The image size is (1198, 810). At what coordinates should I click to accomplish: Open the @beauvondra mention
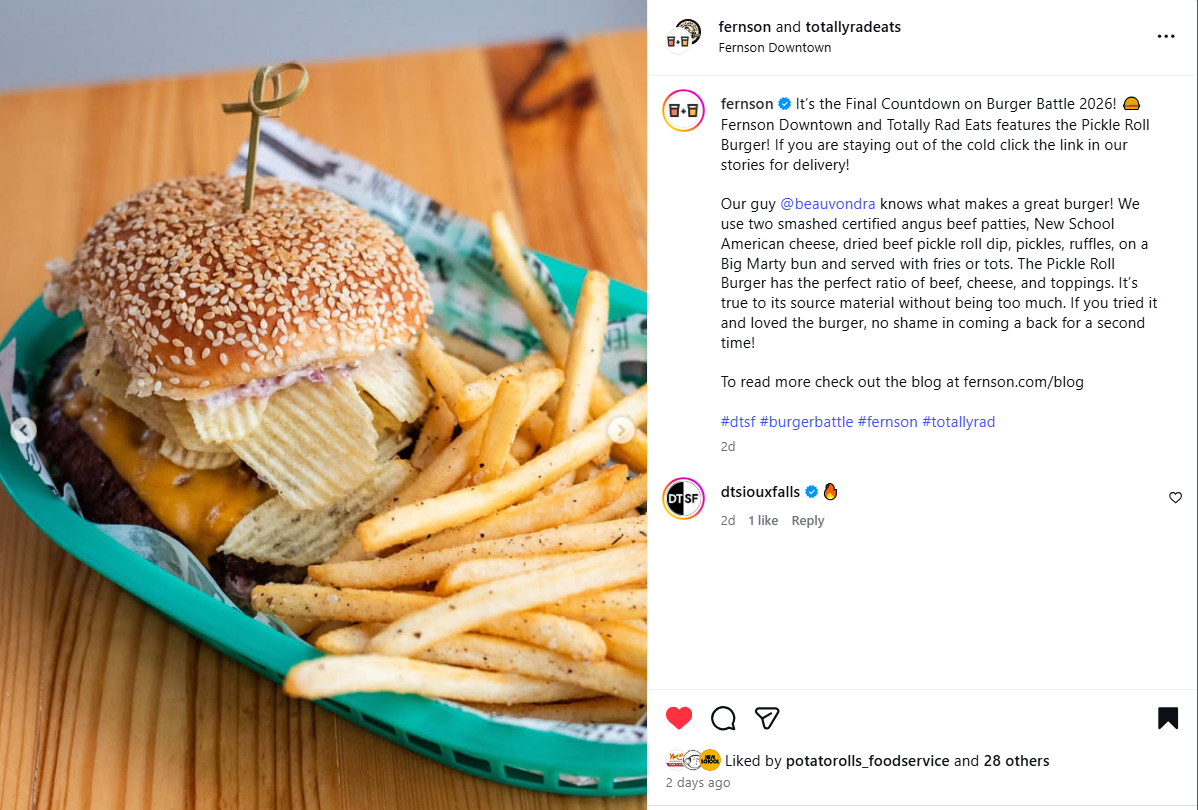click(827, 204)
